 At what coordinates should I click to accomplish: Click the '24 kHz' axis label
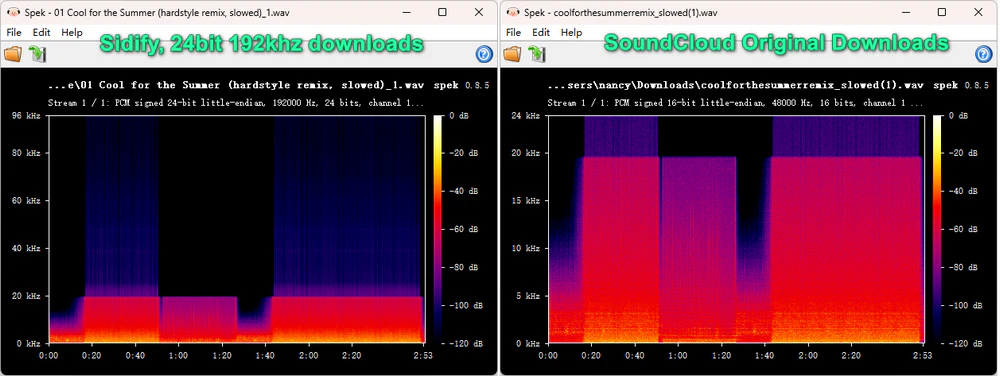point(526,116)
